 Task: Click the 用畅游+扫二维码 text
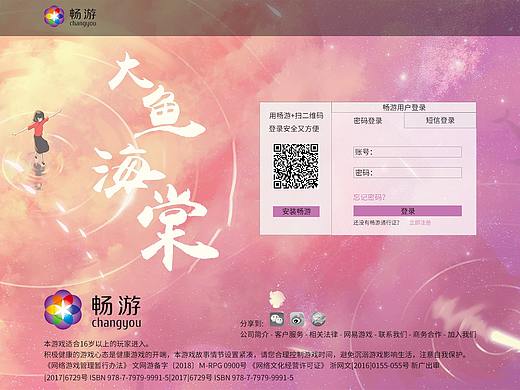tap(296, 116)
